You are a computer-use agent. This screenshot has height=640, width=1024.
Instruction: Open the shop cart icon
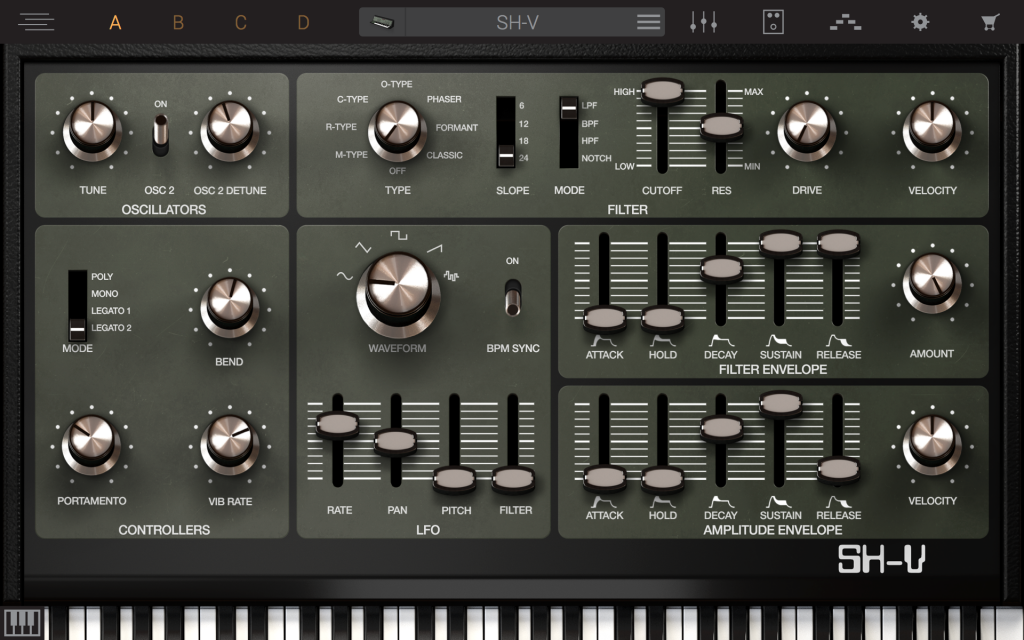(988, 21)
